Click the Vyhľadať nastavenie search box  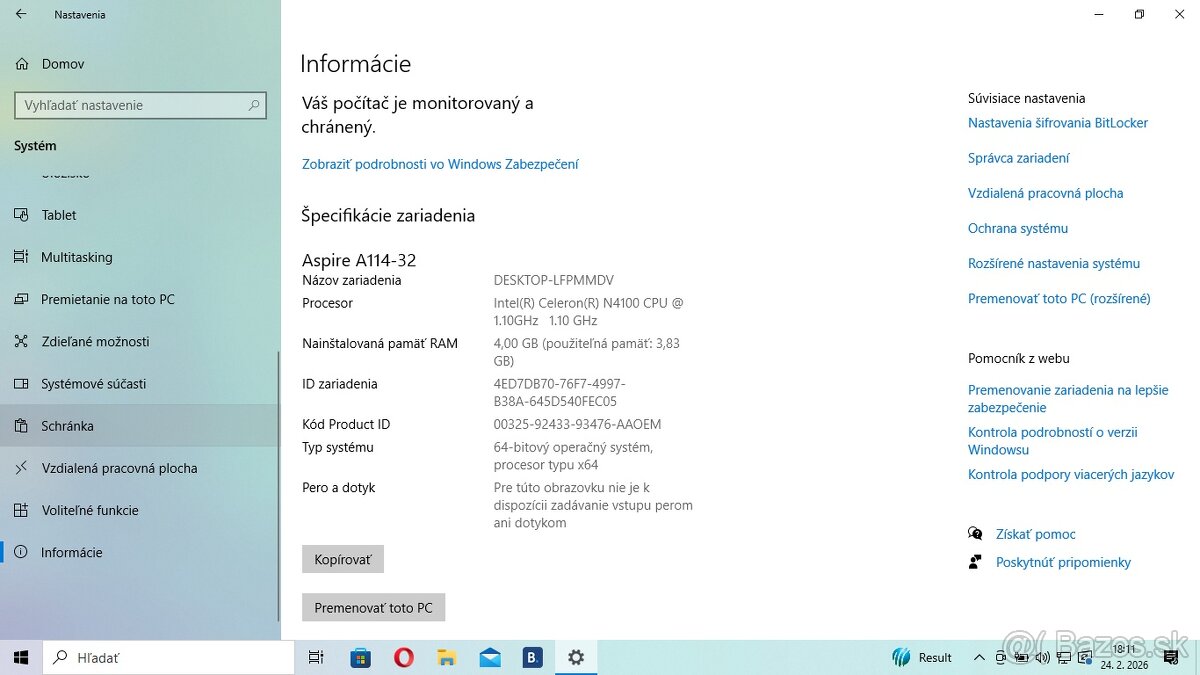(140, 105)
